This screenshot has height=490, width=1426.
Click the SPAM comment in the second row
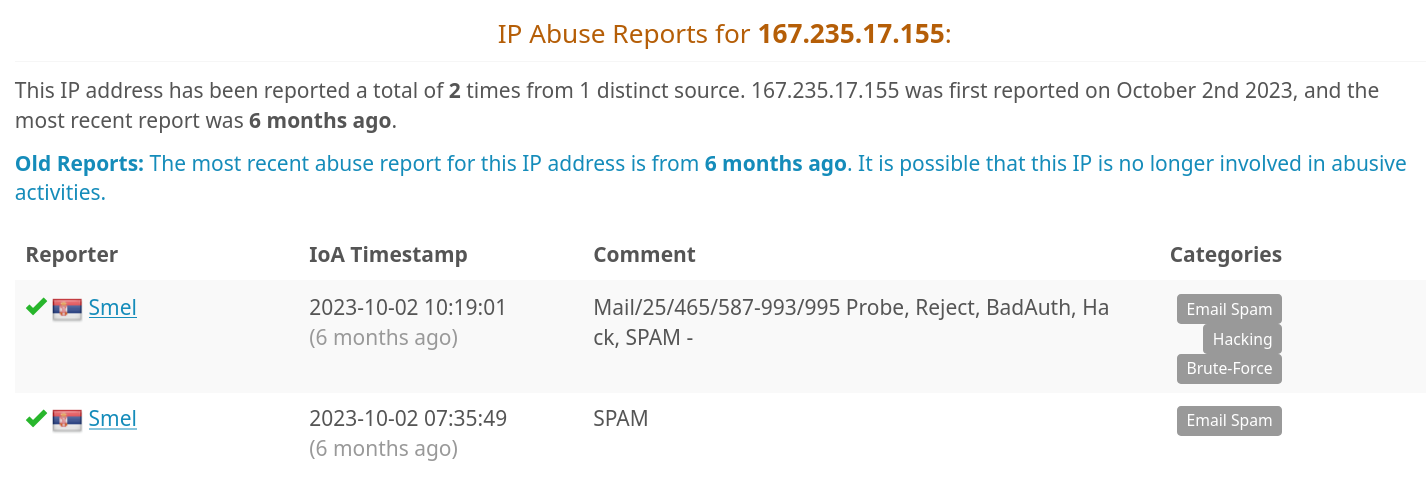pos(621,419)
